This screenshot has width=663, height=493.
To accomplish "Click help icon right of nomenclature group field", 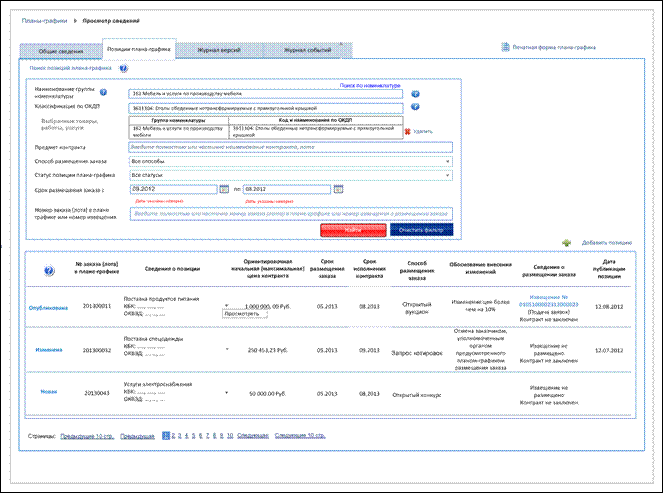I will click(x=415, y=94).
